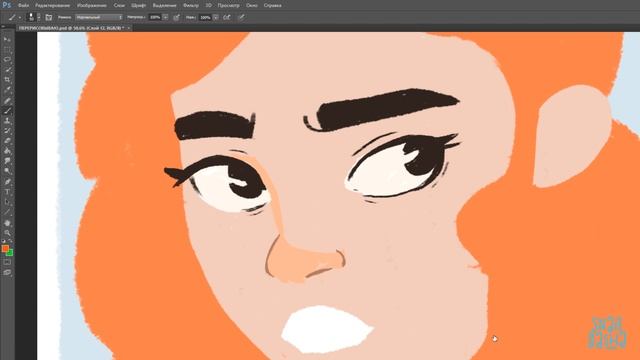Select the Zoom tool
Image resolution: width=640 pixels, height=360 pixels.
pyautogui.click(x=7, y=233)
